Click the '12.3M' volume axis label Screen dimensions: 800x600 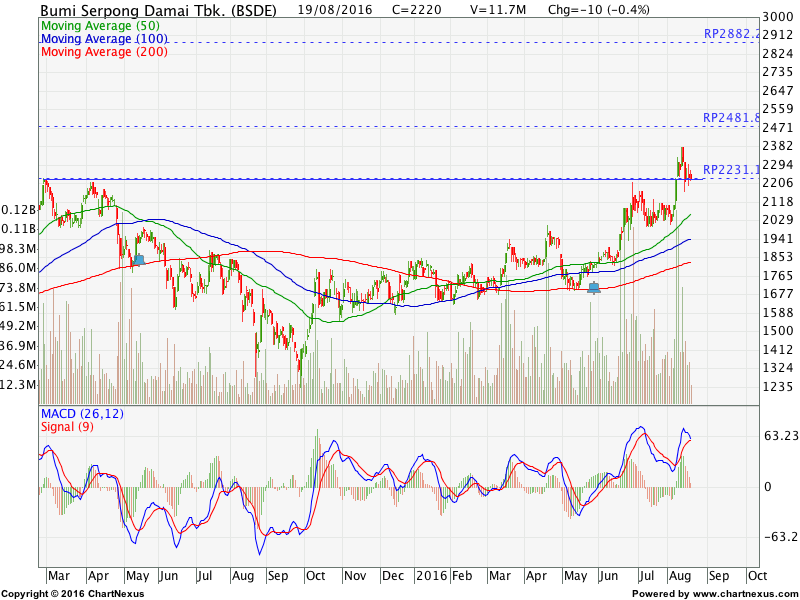18,384
